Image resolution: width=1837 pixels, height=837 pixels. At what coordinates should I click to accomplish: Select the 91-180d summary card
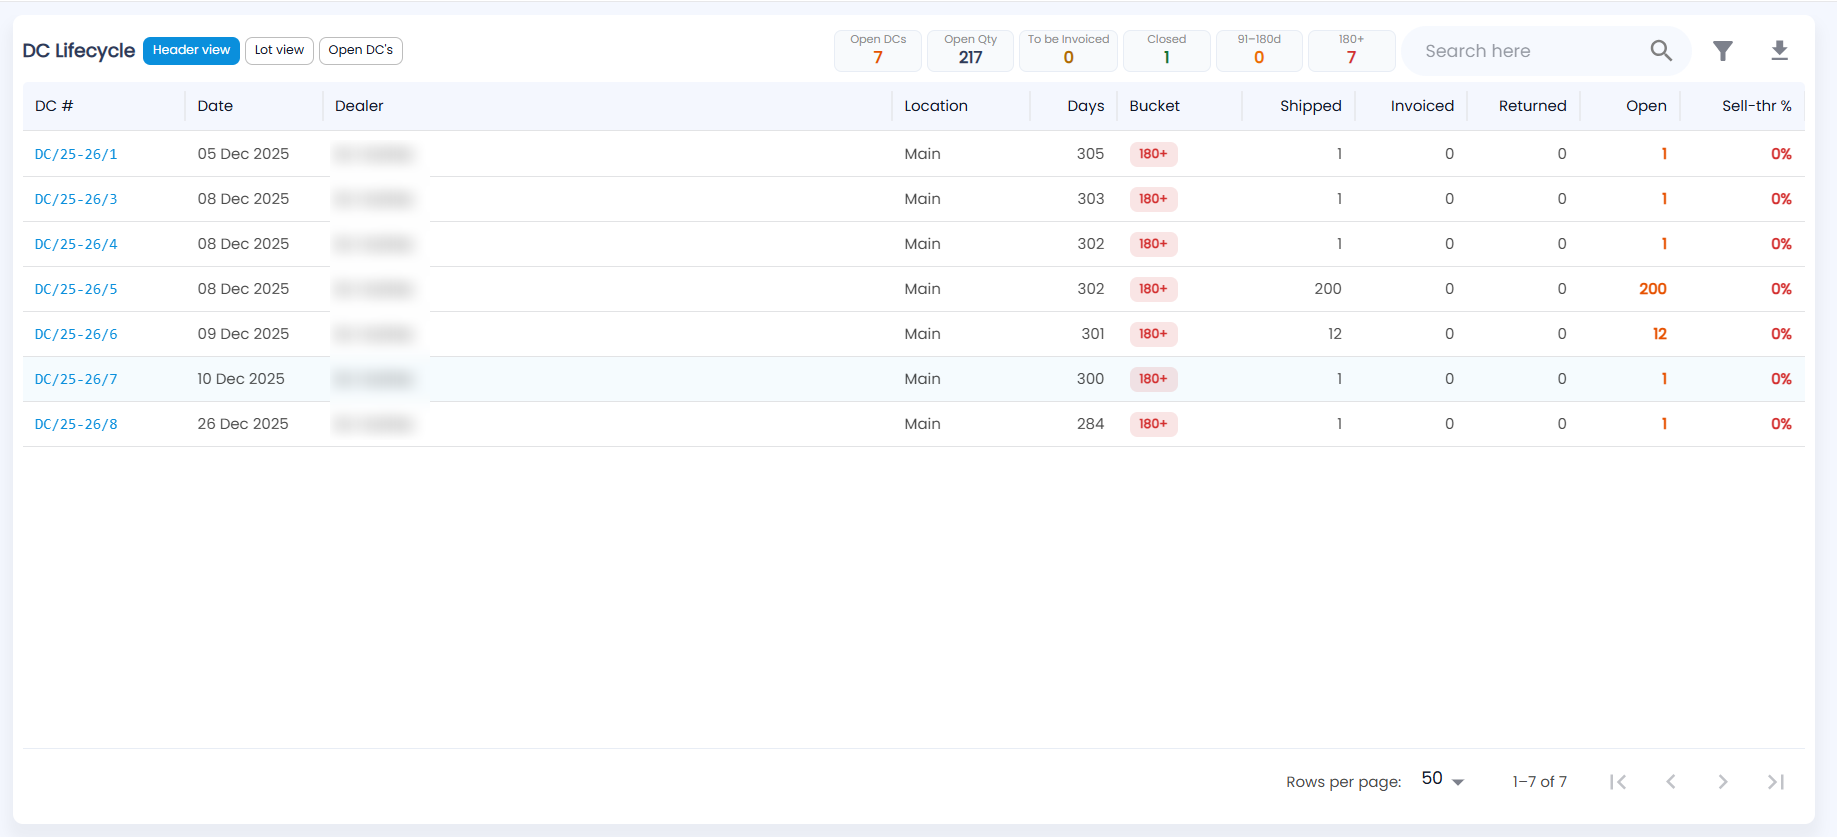[x=1259, y=51]
